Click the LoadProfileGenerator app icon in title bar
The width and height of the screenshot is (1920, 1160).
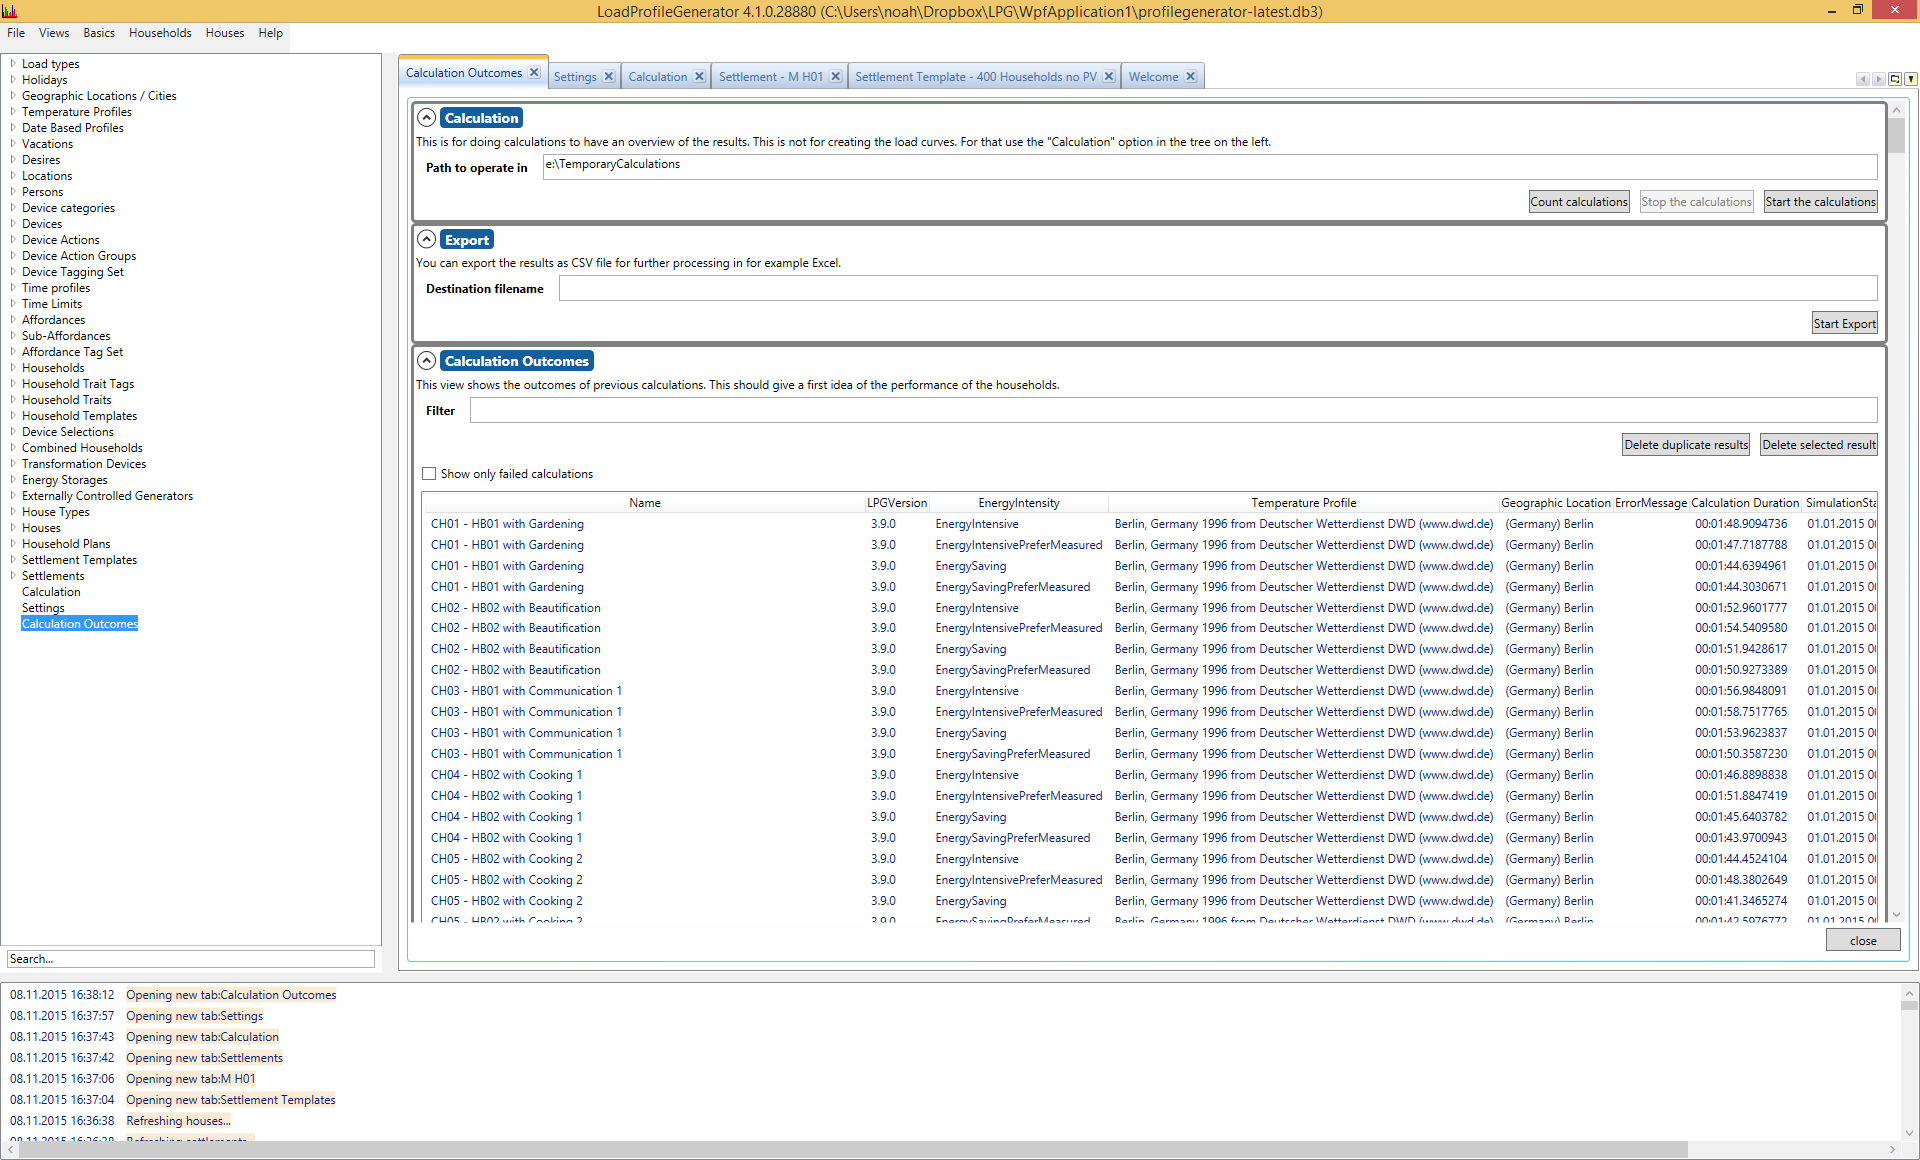[x=10, y=11]
